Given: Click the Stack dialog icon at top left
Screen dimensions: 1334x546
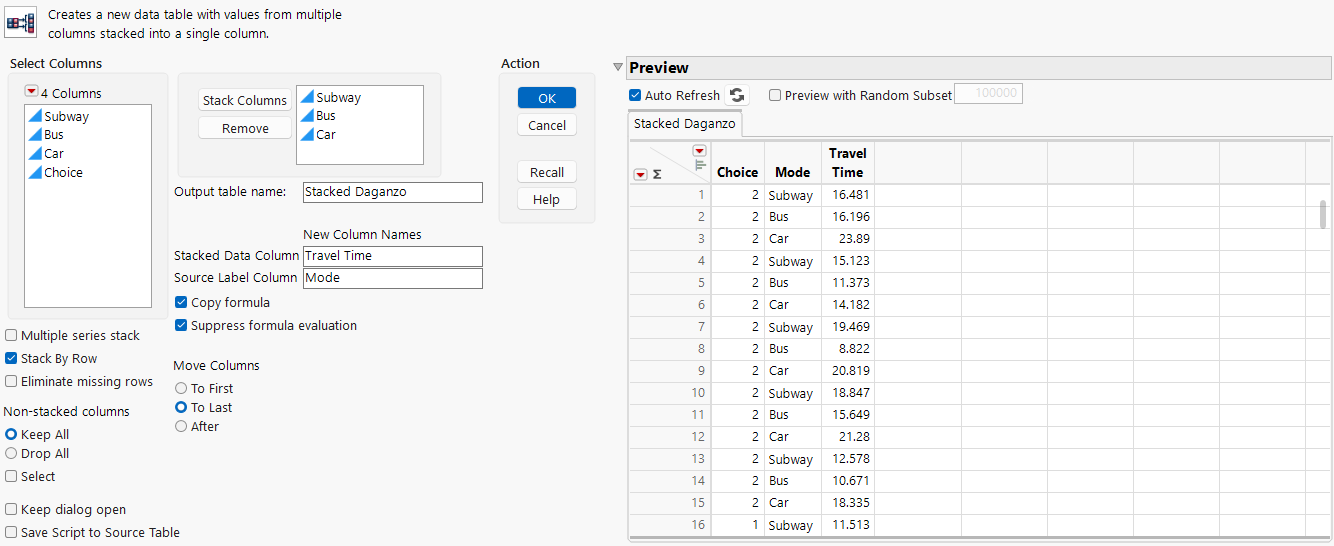Looking at the screenshot, I should (x=21, y=22).
